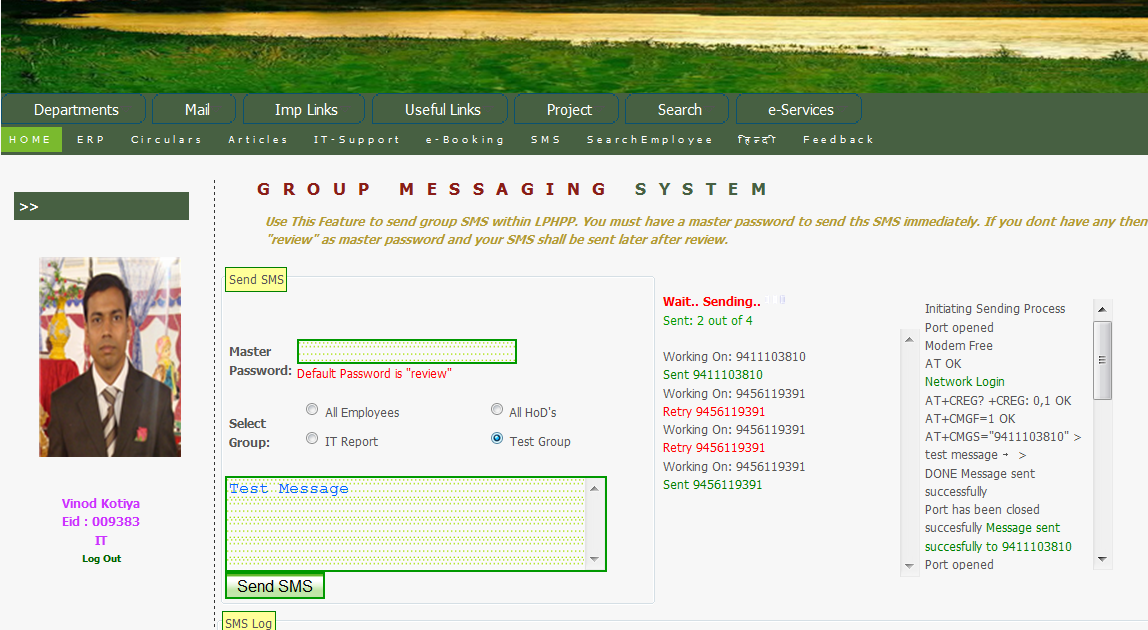This screenshot has height=630, width=1148.
Task: Select the IT Report radio button
Action: [x=312, y=439]
